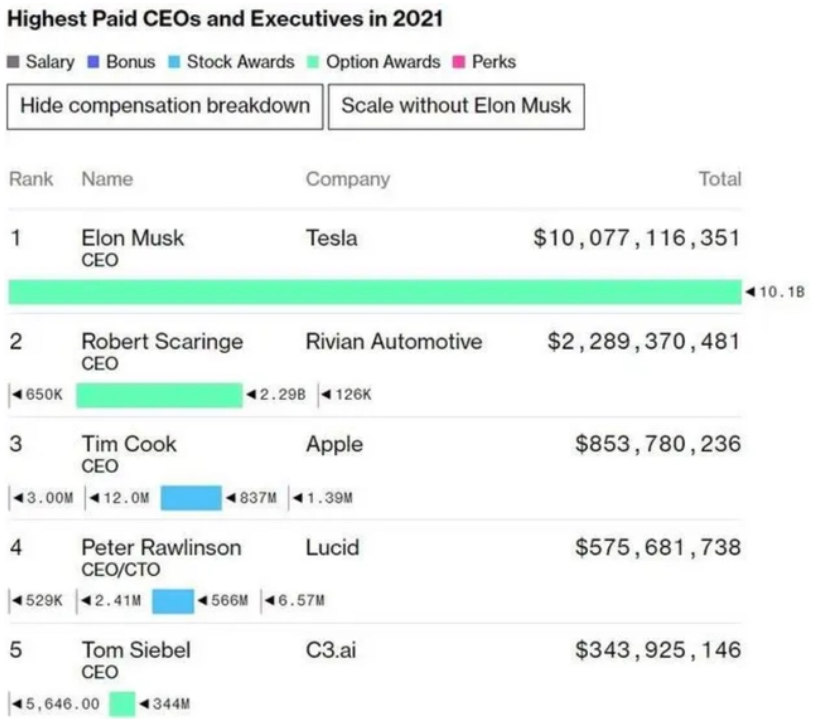Click Tim Cook's blue stock awards bar
The image size is (815, 728).
[x=191, y=498]
